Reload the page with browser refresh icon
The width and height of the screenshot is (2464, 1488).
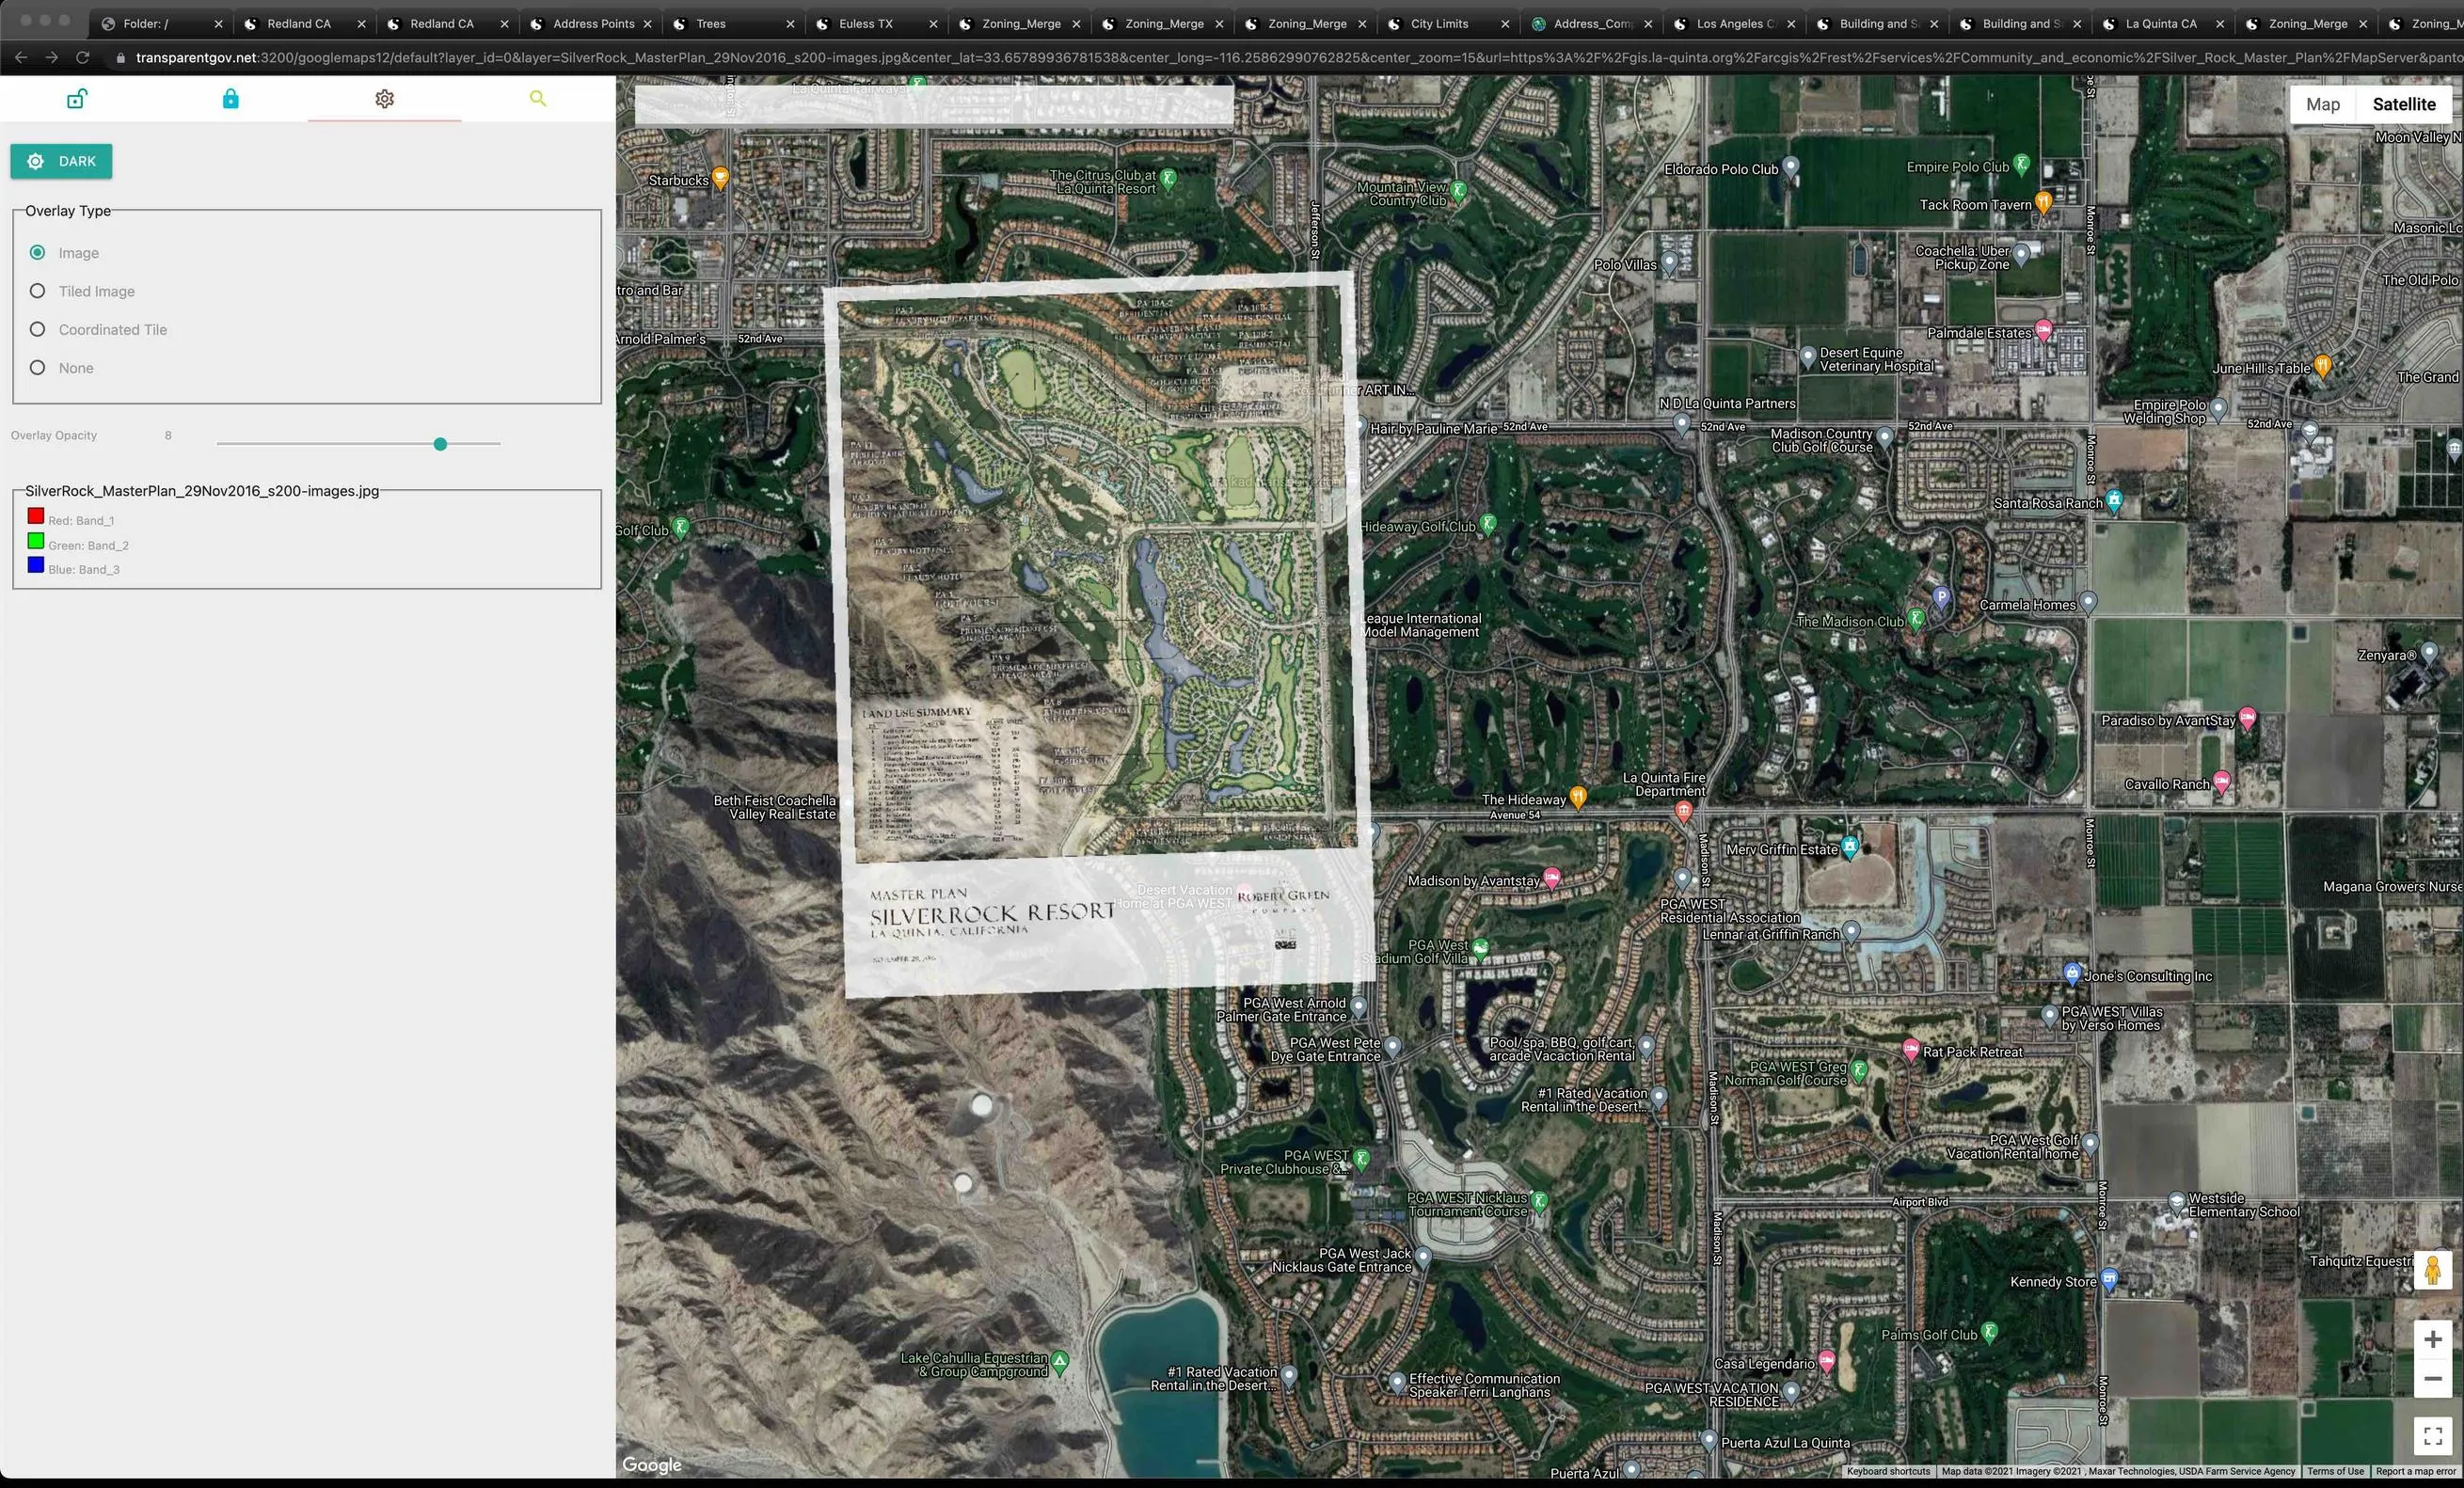tap(83, 58)
